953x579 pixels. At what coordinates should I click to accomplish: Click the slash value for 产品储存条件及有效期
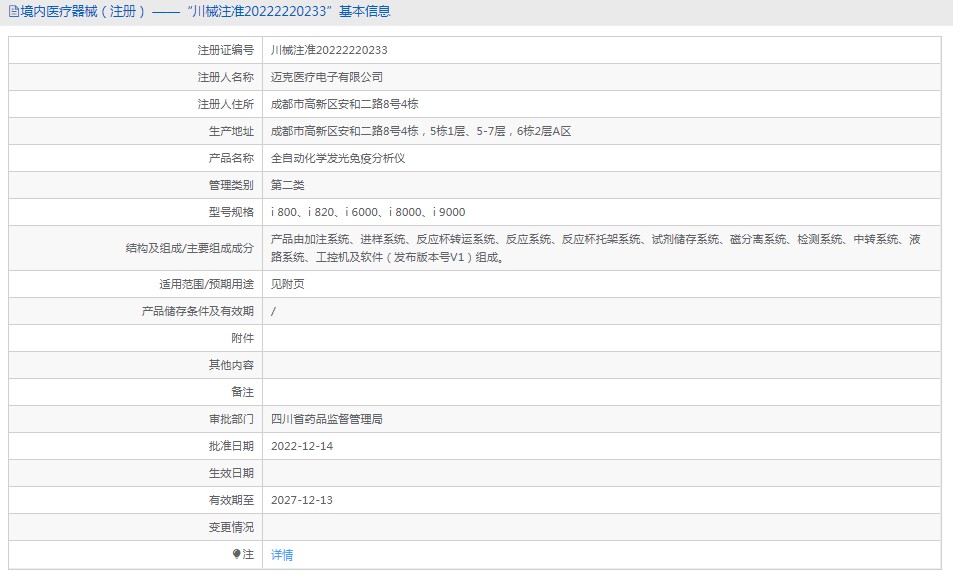tap(273, 311)
